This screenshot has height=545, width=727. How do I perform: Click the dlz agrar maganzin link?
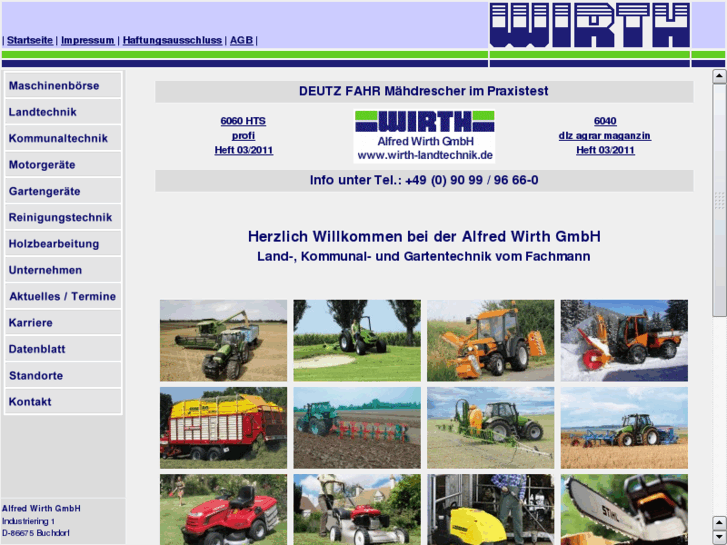pyautogui.click(x=605, y=135)
